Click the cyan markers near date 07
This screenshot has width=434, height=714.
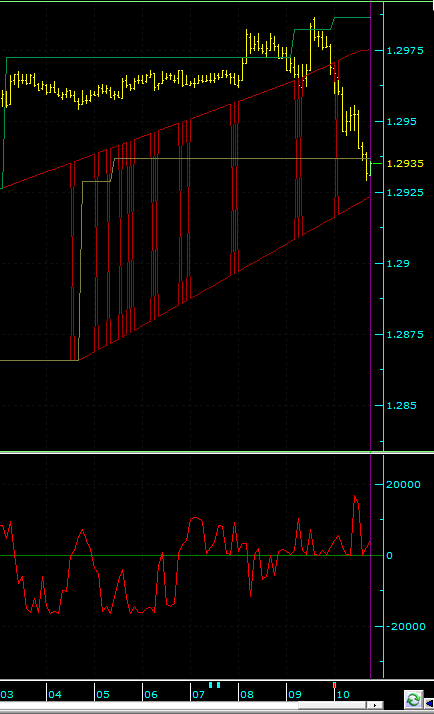click(214, 684)
